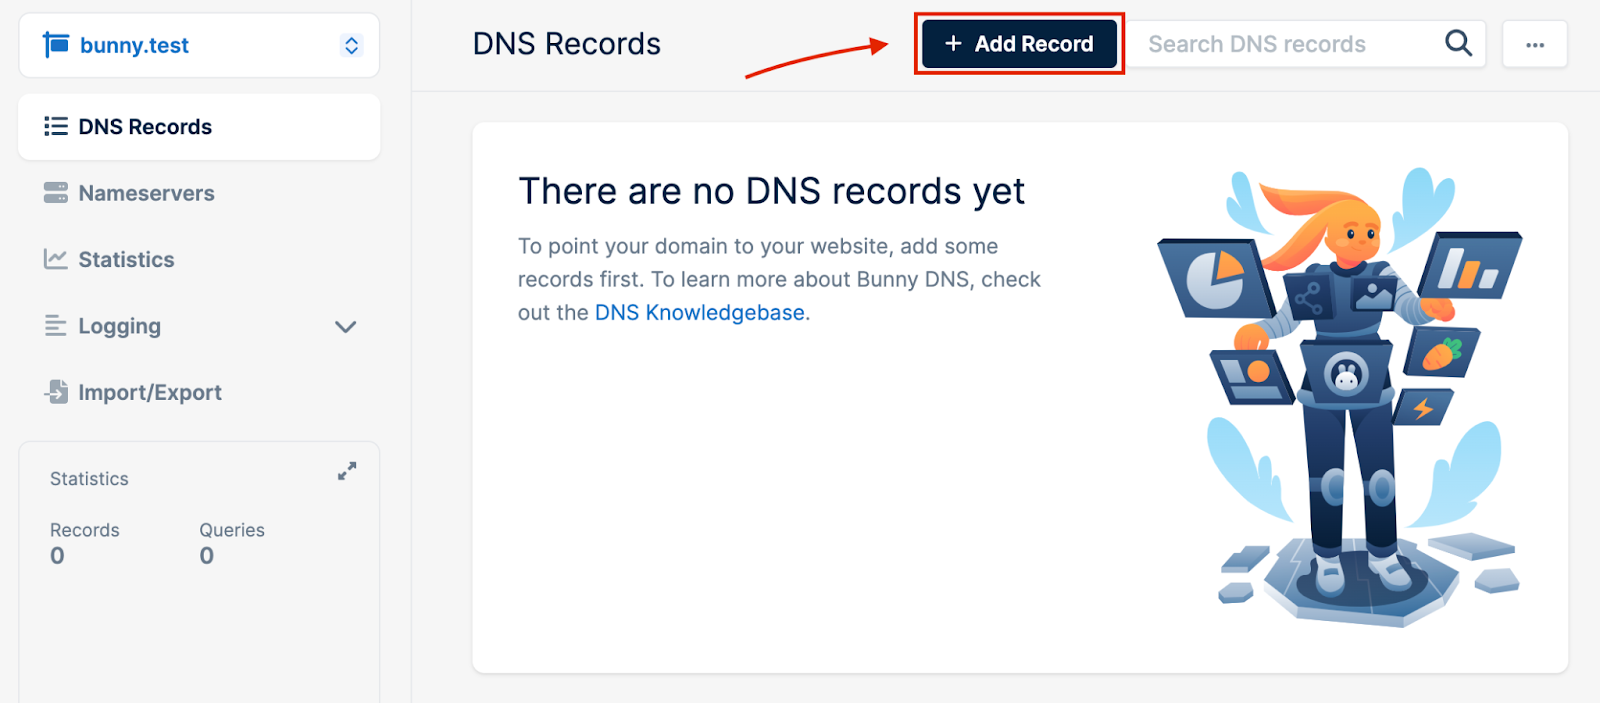Viewport: 1600px width, 703px height.
Task: Click into the Search DNS records field
Action: point(1270,43)
